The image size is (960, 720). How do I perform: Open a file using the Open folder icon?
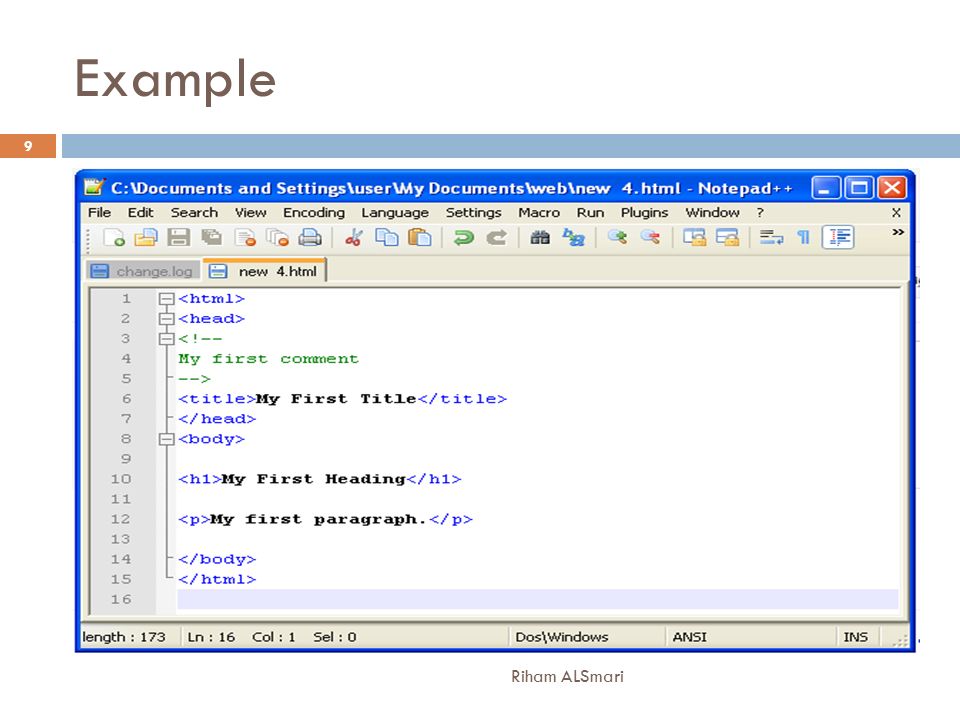(x=146, y=238)
